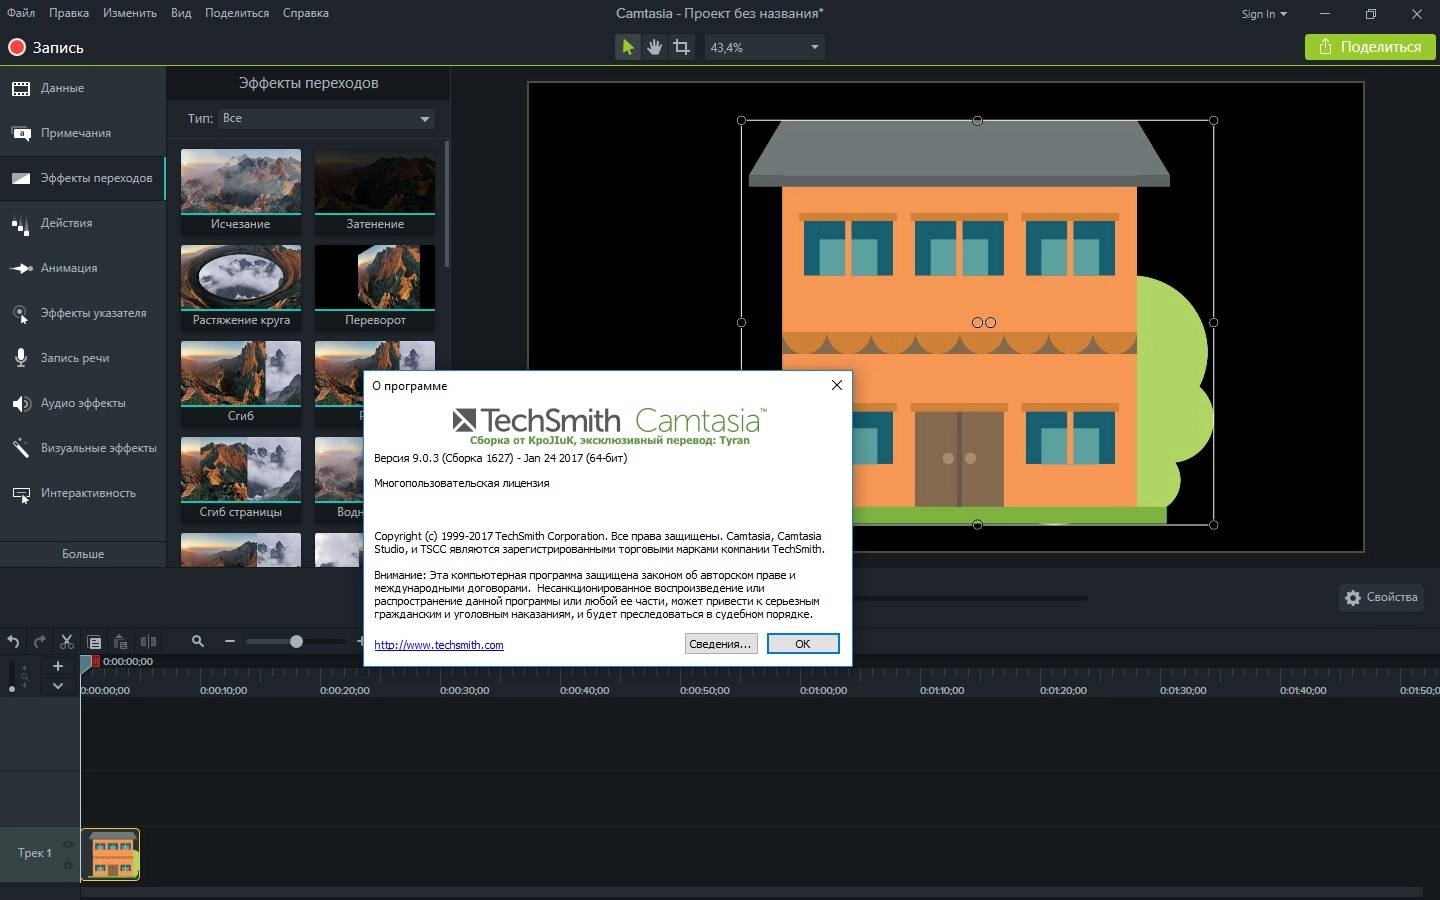Screen dimensions: 1440x900
Task: Click the timeline zoom slider handle
Action: [x=296, y=641]
